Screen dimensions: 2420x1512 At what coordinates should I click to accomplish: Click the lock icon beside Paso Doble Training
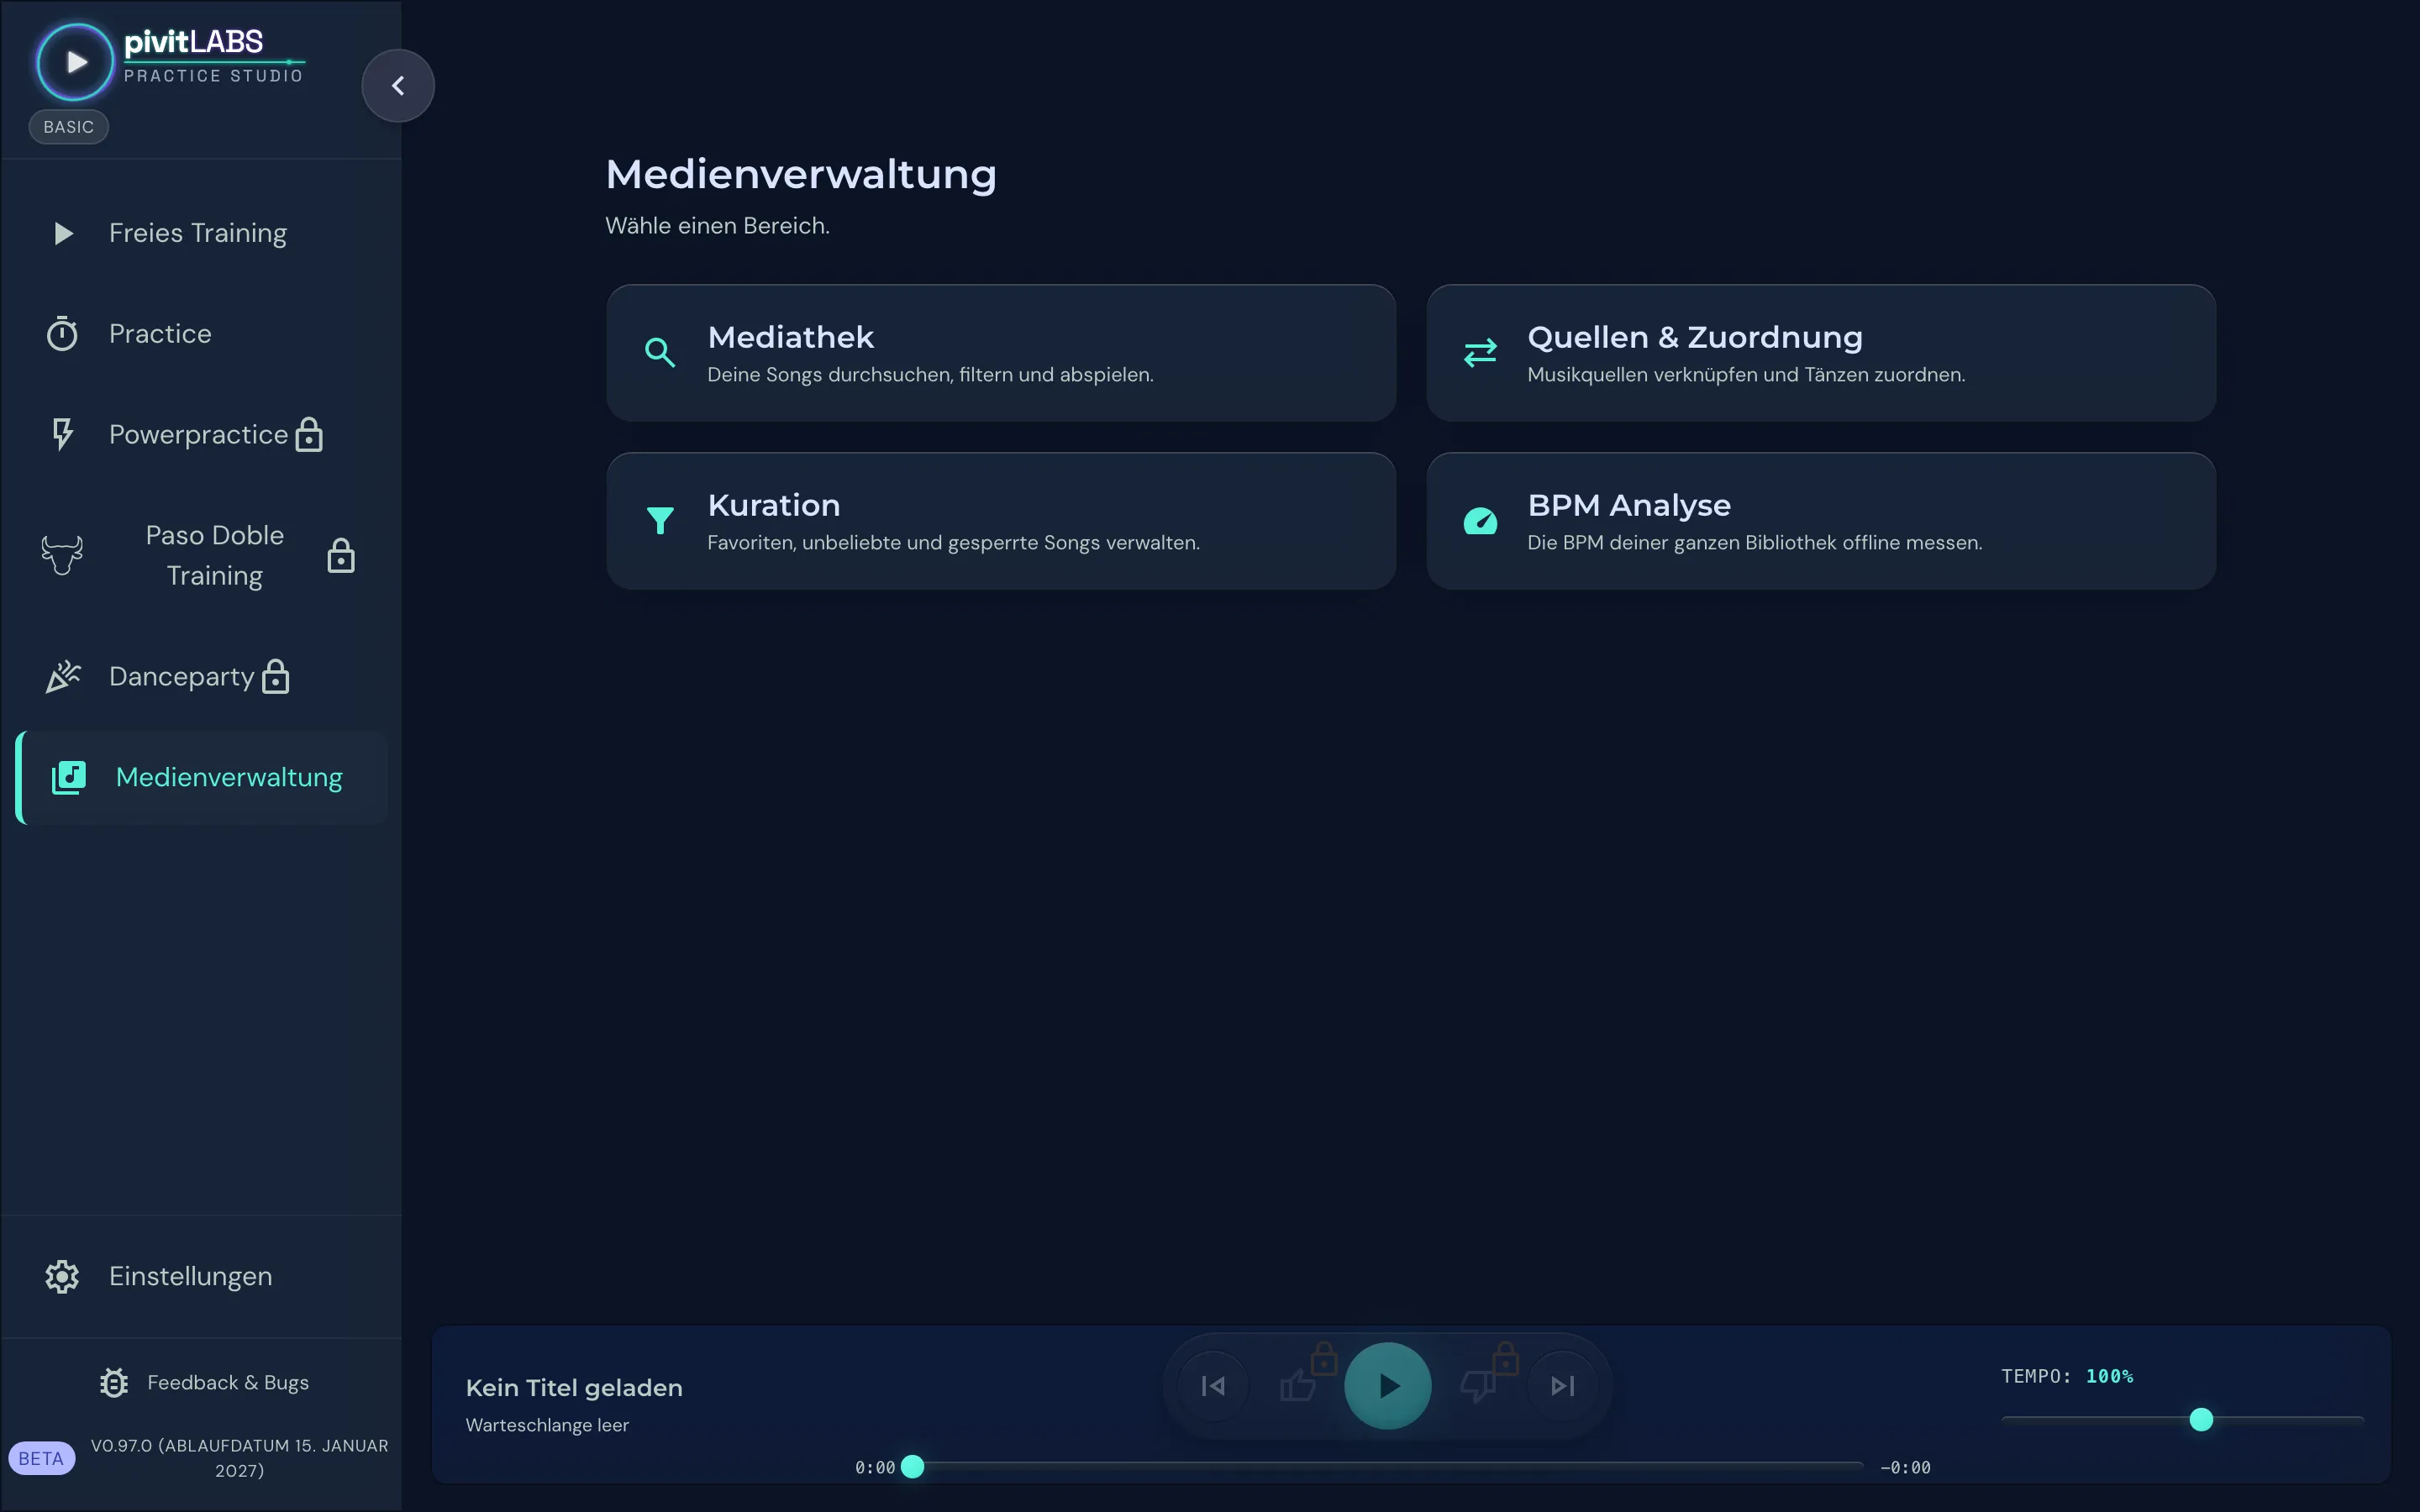(x=341, y=555)
